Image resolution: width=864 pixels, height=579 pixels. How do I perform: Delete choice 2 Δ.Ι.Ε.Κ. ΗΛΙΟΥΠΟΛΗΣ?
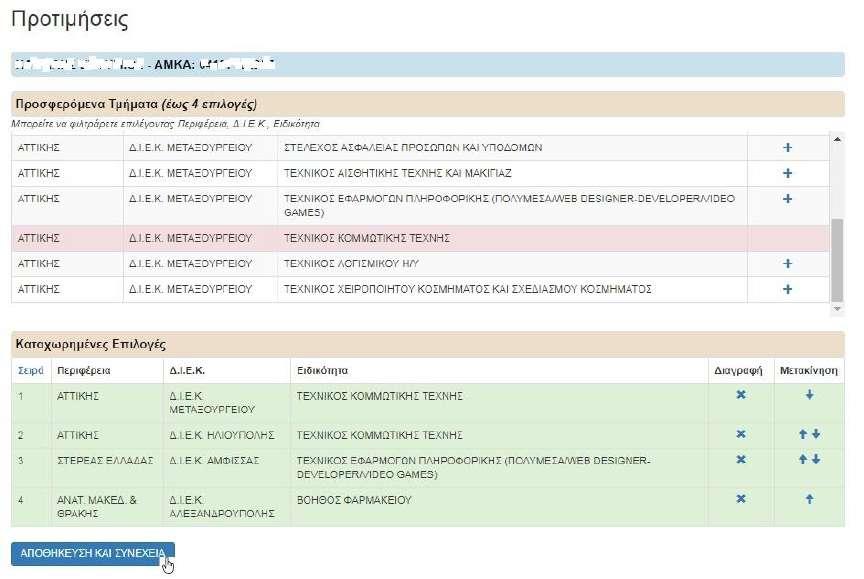[x=741, y=434]
